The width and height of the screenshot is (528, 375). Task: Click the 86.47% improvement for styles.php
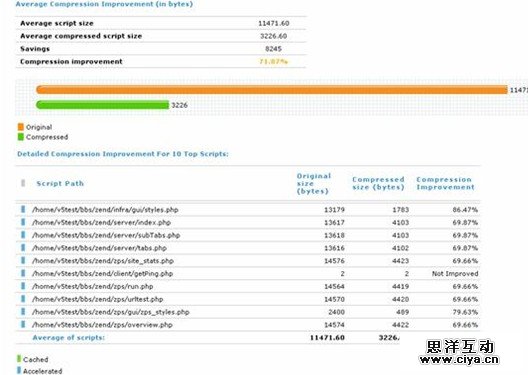pyautogui.click(x=465, y=210)
